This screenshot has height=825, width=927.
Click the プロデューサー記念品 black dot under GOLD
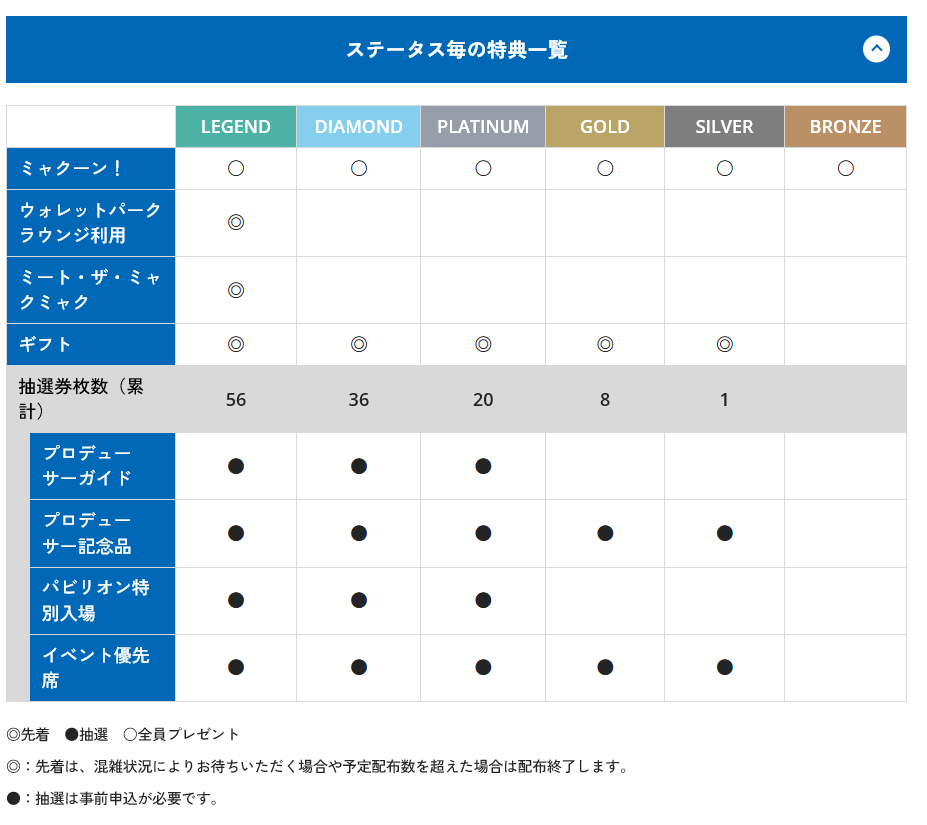tap(605, 533)
